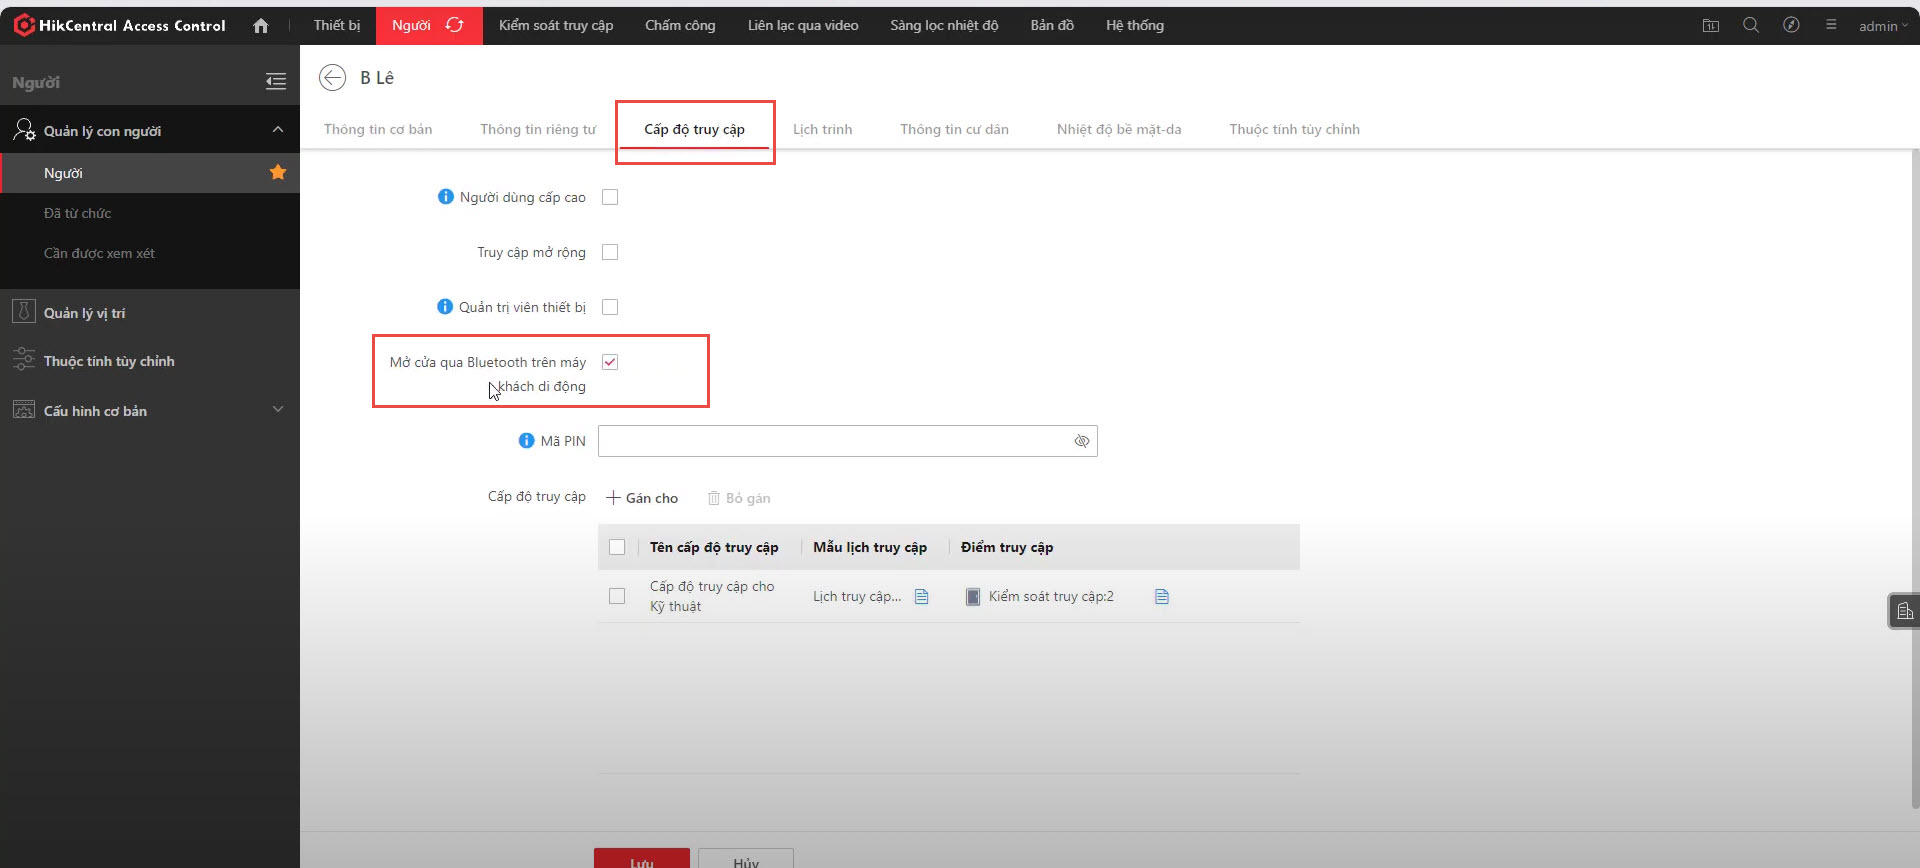This screenshot has height=868, width=1920.
Task: Switch to the Lịch trình tab
Action: point(822,129)
